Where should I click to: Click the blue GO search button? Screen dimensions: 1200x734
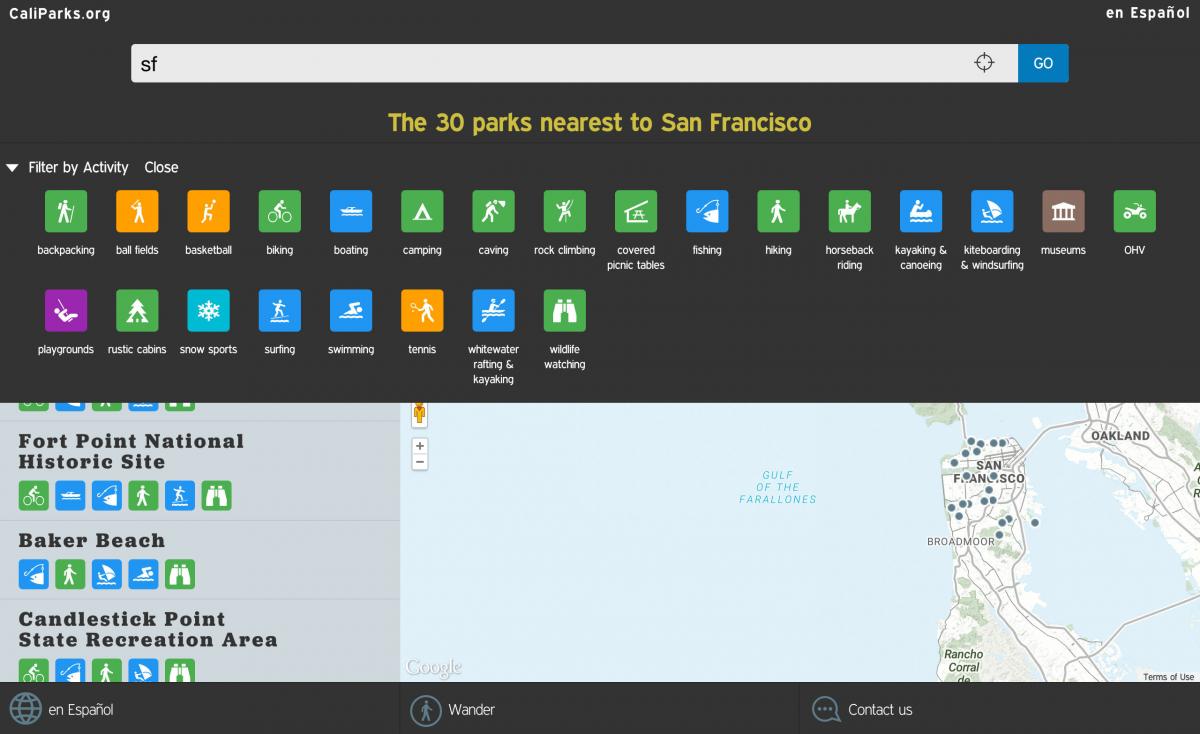(1043, 63)
